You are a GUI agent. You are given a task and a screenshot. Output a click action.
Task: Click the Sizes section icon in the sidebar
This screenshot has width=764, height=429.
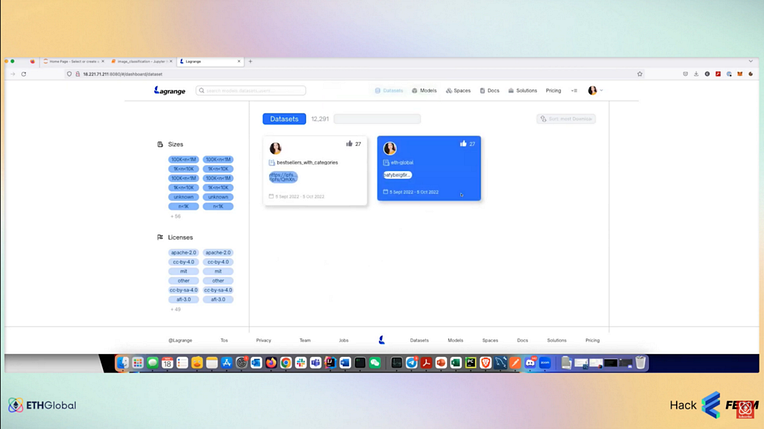click(160, 144)
